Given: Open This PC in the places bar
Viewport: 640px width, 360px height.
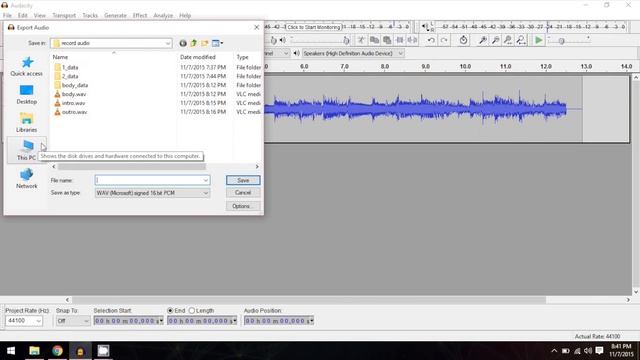Looking at the screenshot, I should coord(27,150).
